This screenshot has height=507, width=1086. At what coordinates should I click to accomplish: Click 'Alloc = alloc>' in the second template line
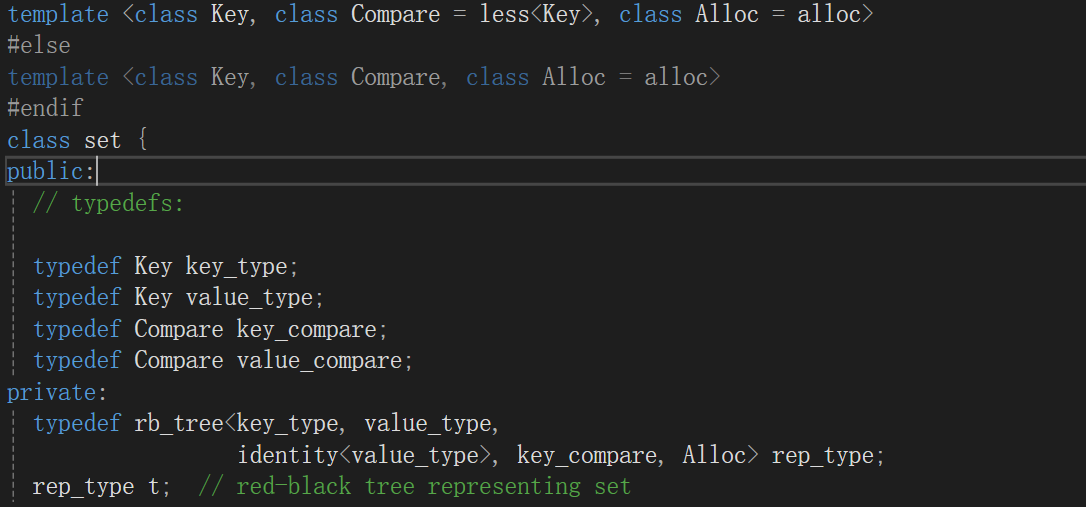(631, 77)
